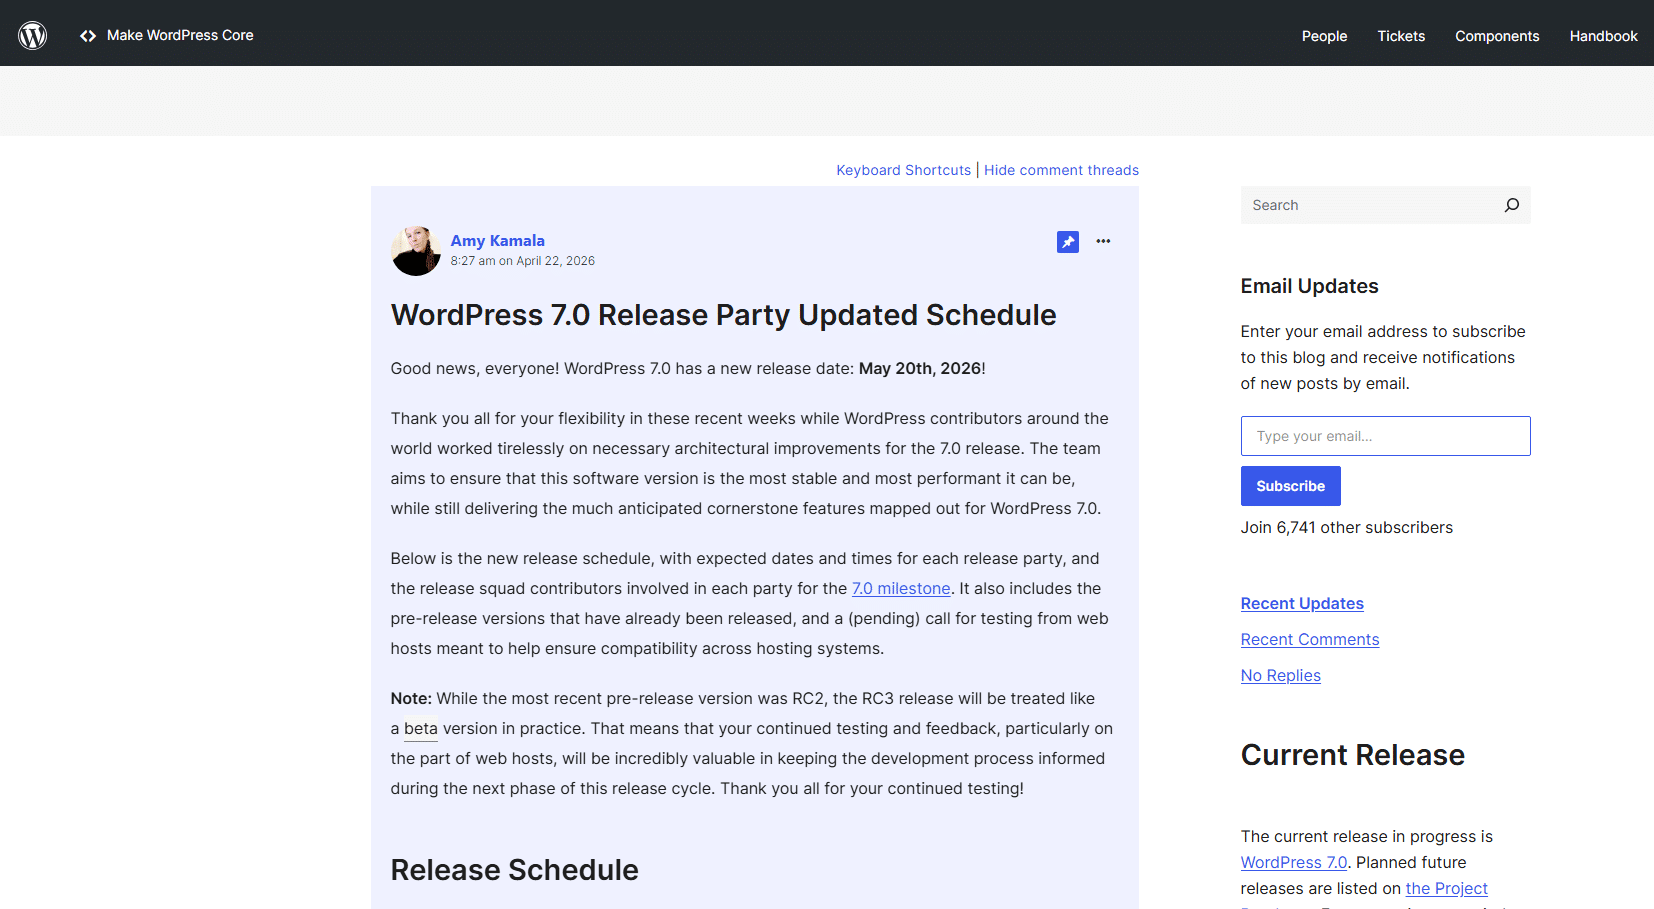
Task: Open Keyboard Shortcuts link
Action: coord(904,170)
